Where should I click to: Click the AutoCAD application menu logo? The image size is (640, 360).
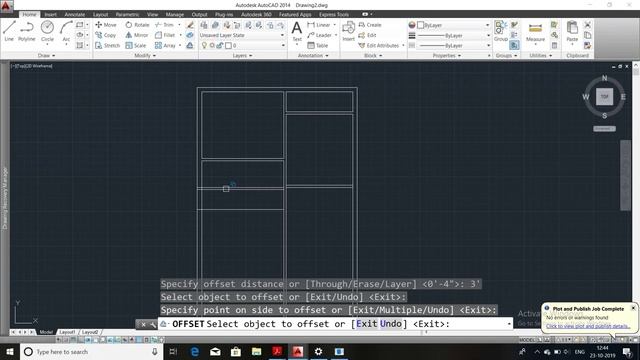click(x=7, y=6)
